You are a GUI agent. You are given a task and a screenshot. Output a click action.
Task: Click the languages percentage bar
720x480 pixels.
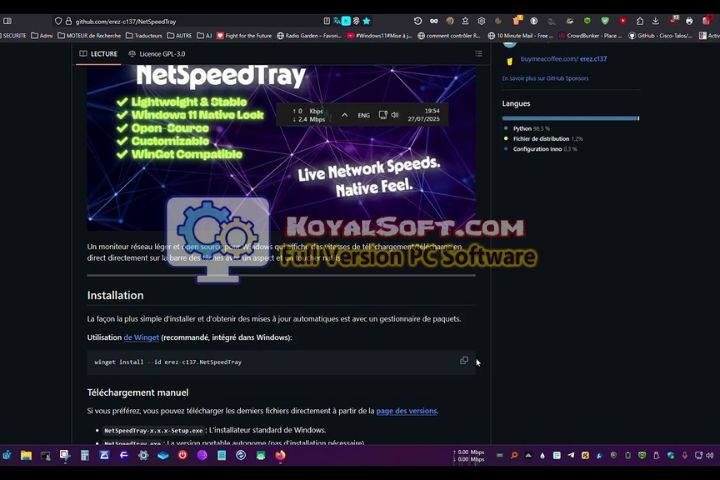pyautogui.click(x=570, y=119)
